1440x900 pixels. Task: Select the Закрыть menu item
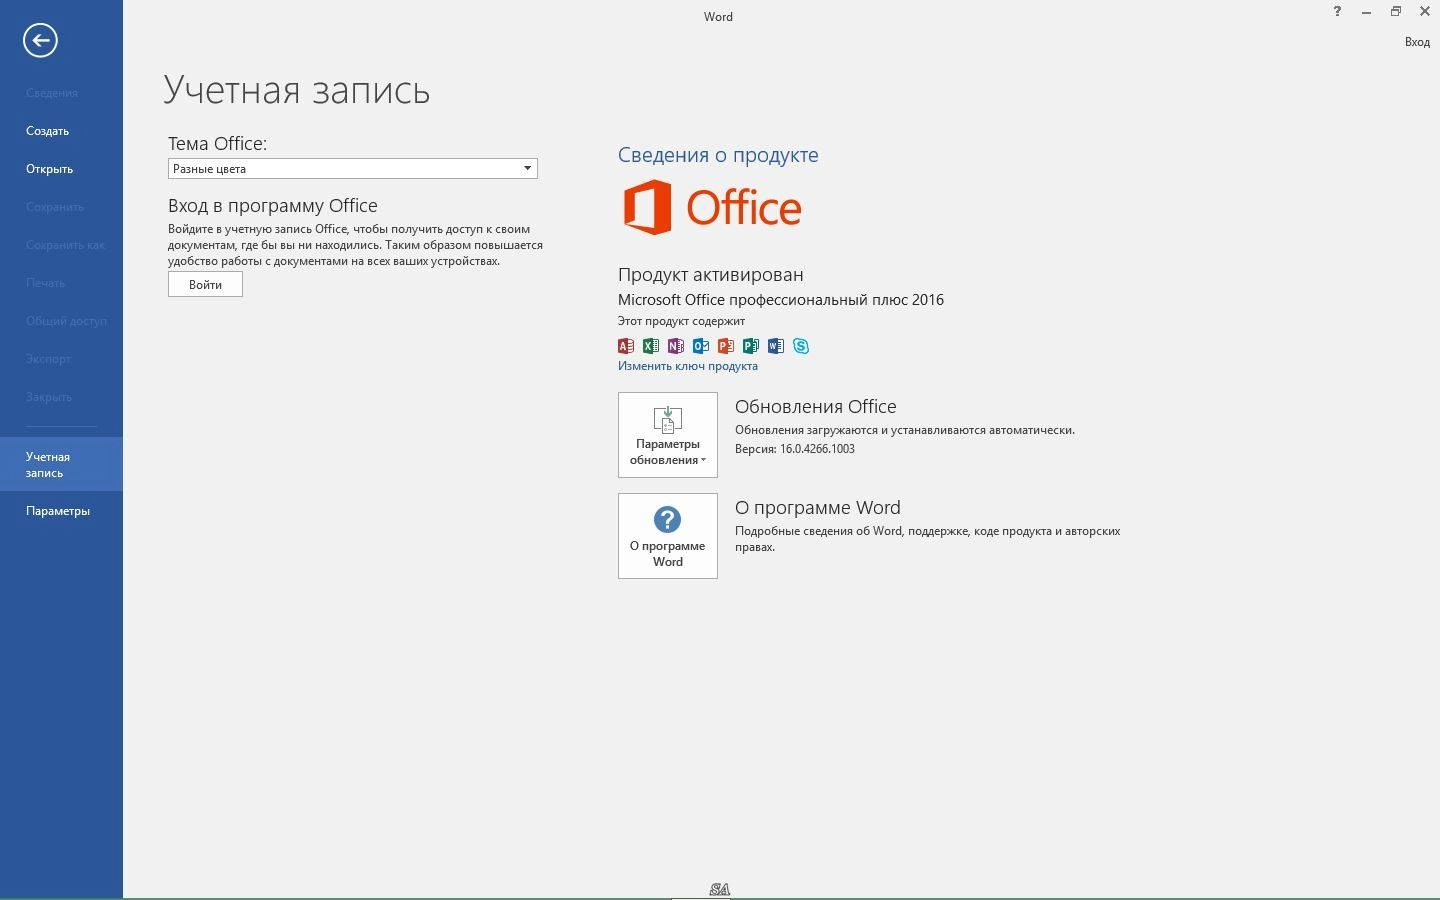(x=61, y=397)
